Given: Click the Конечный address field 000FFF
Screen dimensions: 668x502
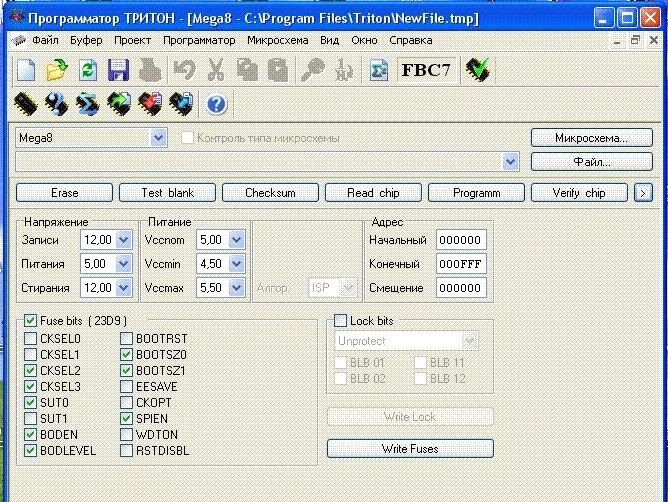Looking at the screenshot, I should coord(461,264).
